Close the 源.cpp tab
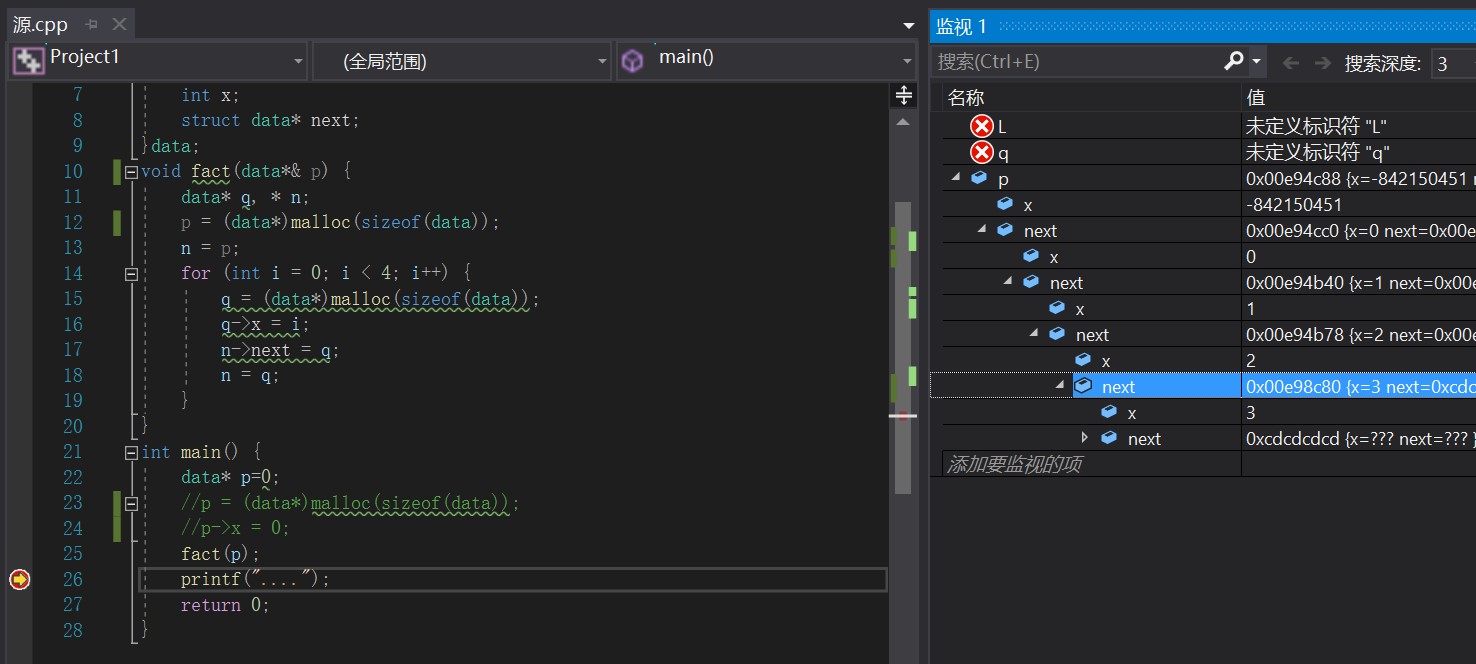The image size is (1476, 664). (x=119, y=25)
